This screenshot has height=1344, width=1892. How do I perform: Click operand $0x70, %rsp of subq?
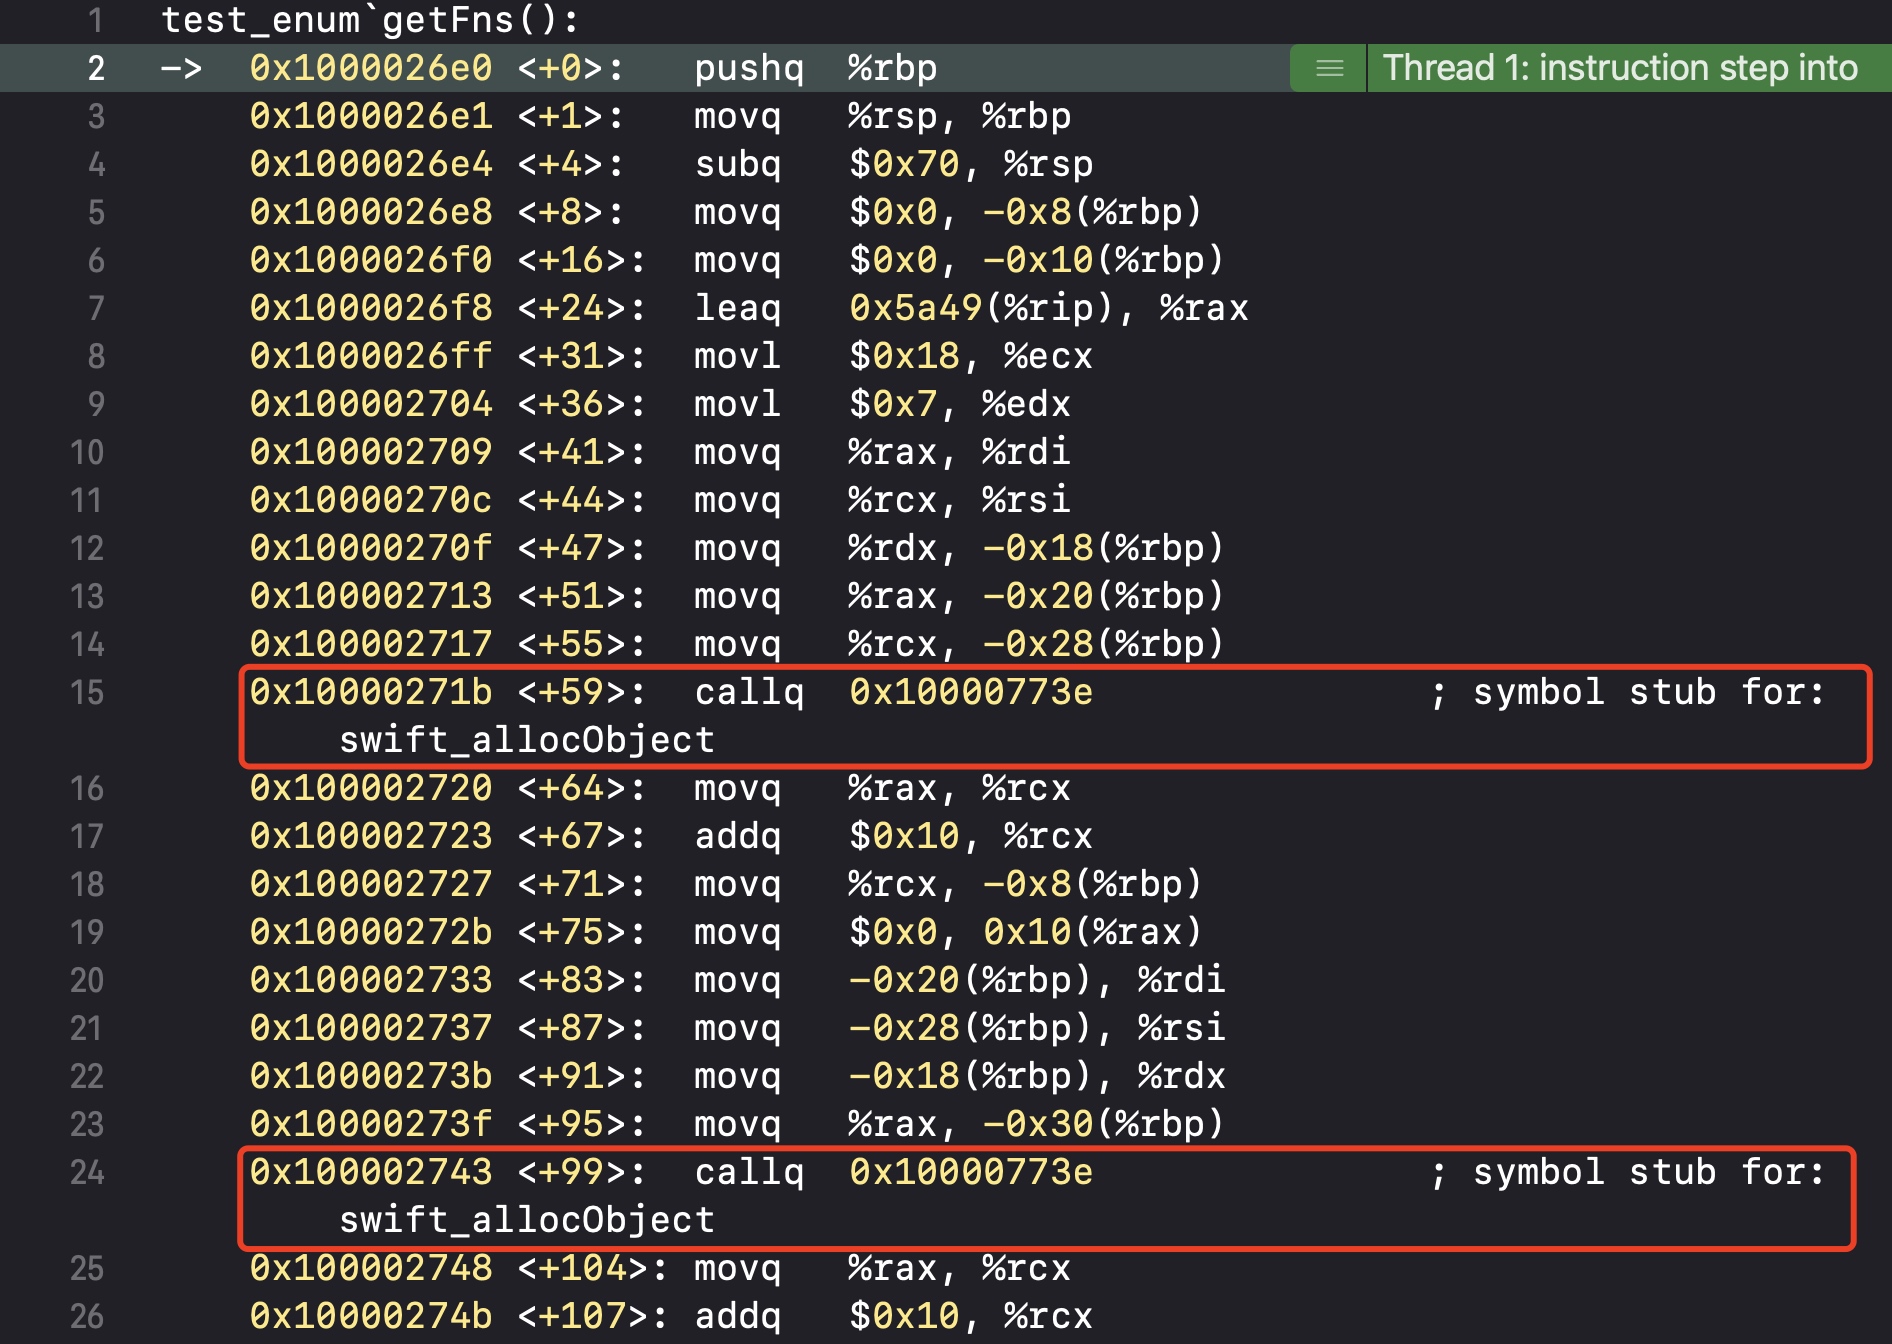[971, 164]
